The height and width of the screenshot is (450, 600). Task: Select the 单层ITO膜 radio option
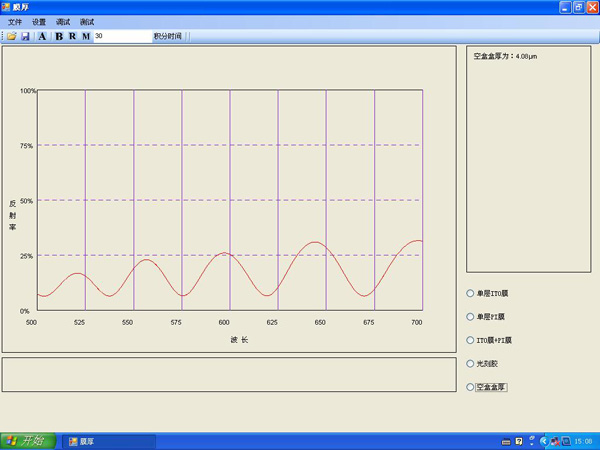click(471, 293)
